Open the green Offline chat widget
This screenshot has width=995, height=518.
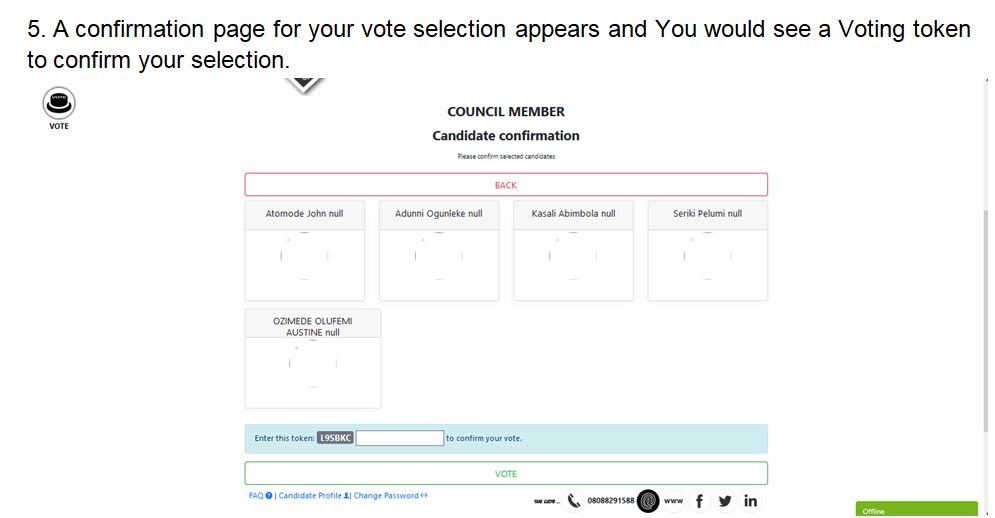(916, 509)
